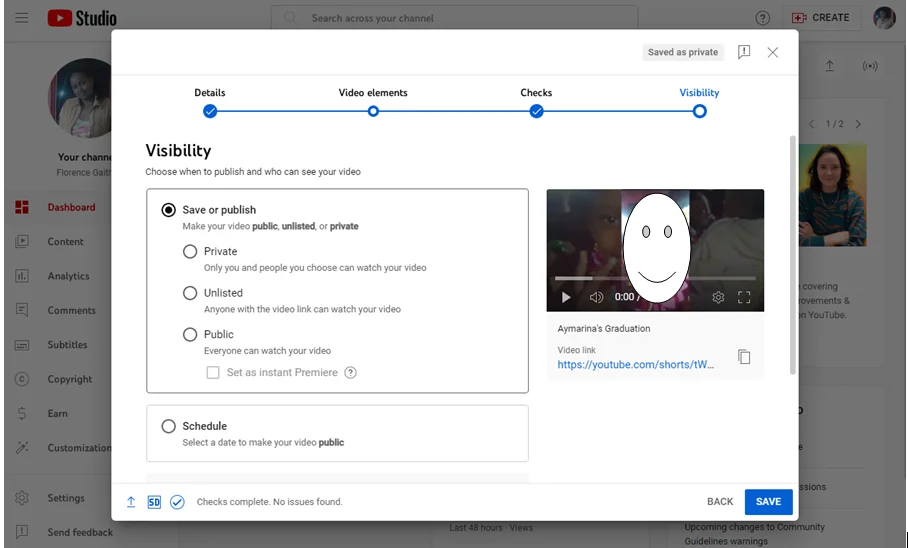This screenshot has width=908, height=548.
Task: Jump to the Checks step
Action: pyautogui.click(x=536, y=111)
